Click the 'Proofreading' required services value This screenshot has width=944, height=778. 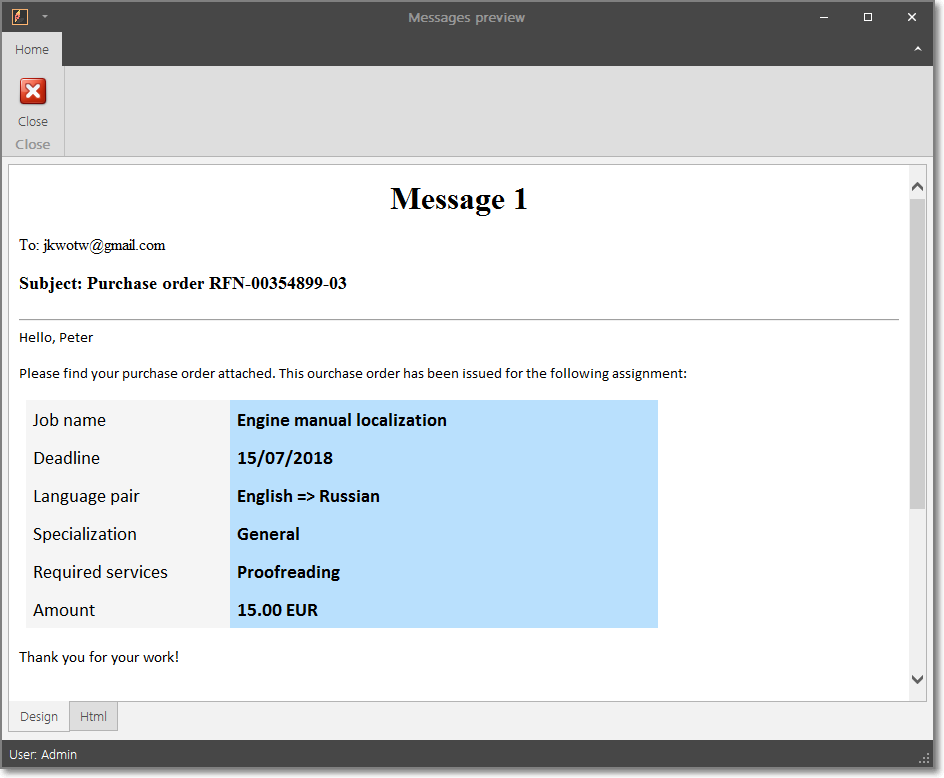coord(288,573)
